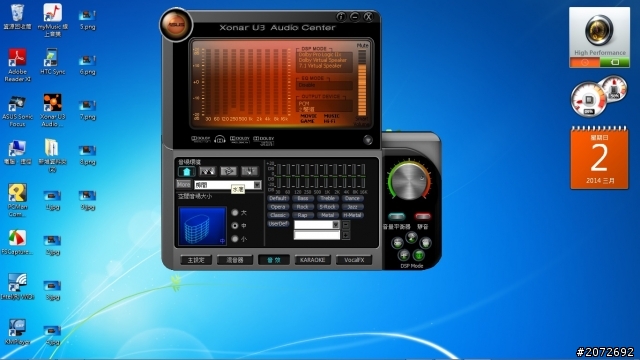Apply the Dance EQ preset
640x360 pixels.
(x=352, y=198)
